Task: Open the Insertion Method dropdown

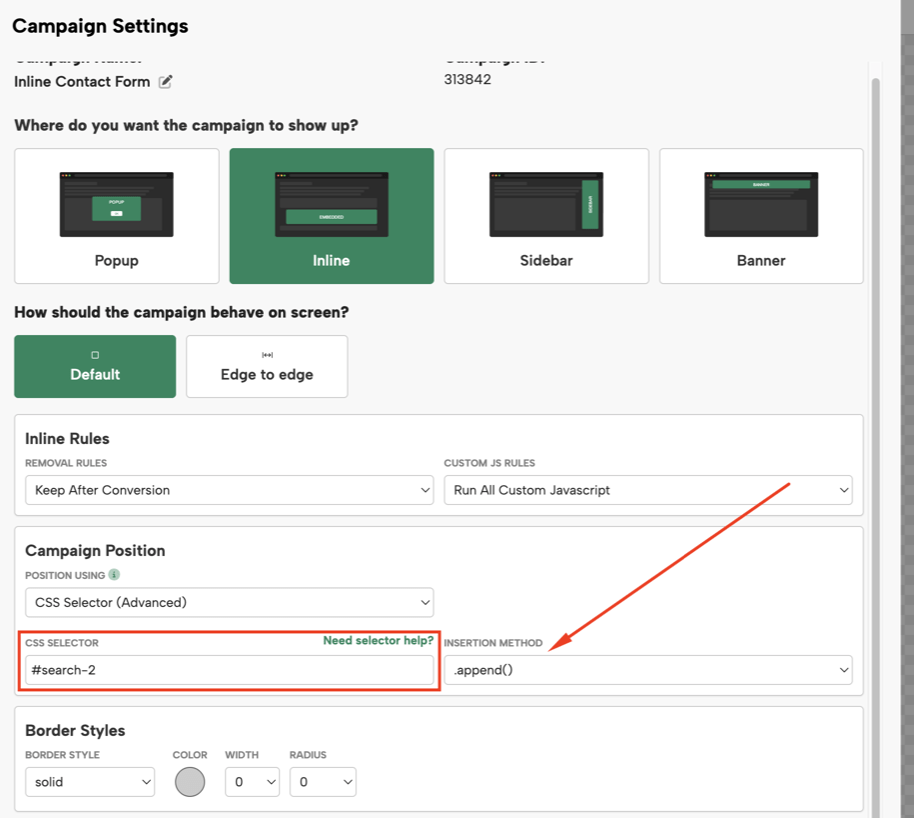Action: [x=648, y=670]
